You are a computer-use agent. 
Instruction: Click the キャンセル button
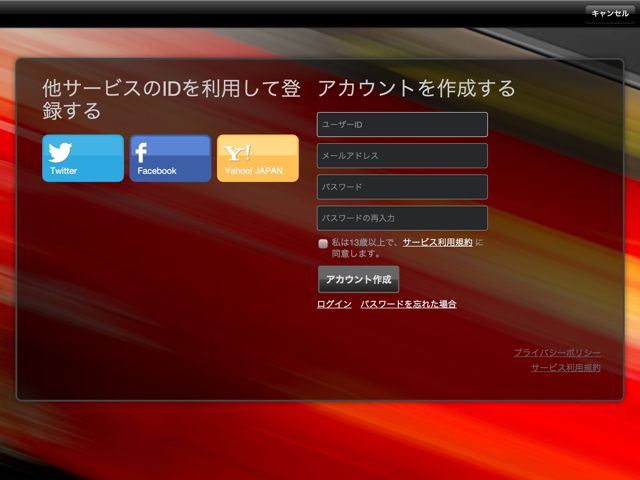[x=610, y=13]
